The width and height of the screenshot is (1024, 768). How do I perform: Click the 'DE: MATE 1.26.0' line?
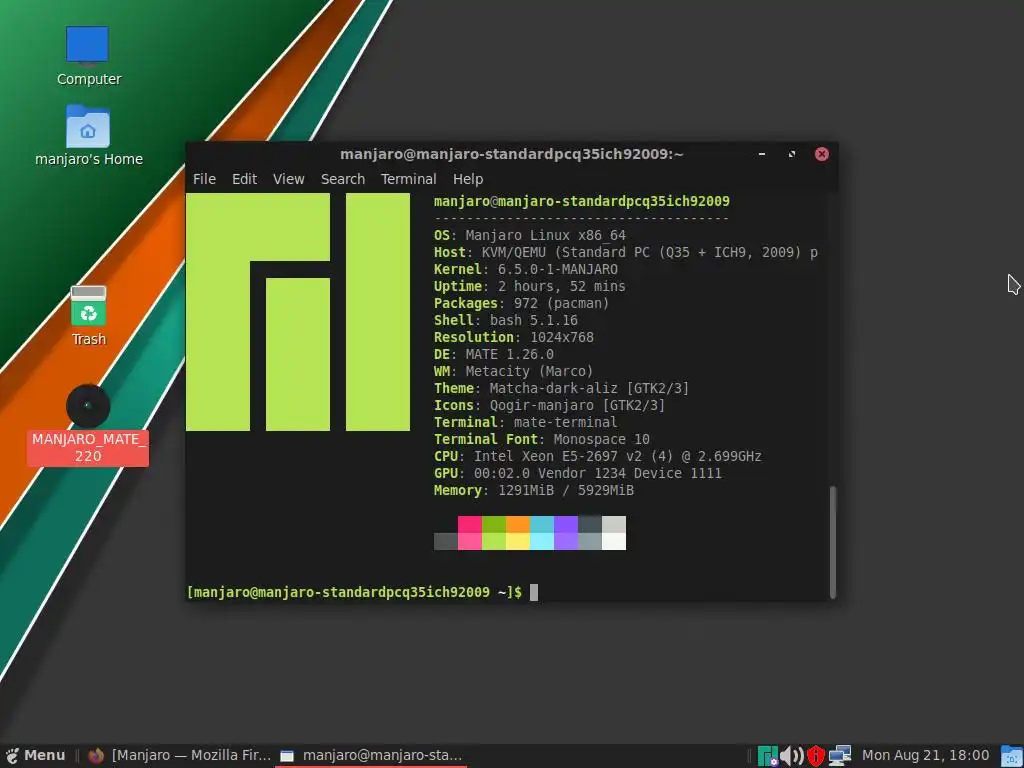click(x=494, y=354)
